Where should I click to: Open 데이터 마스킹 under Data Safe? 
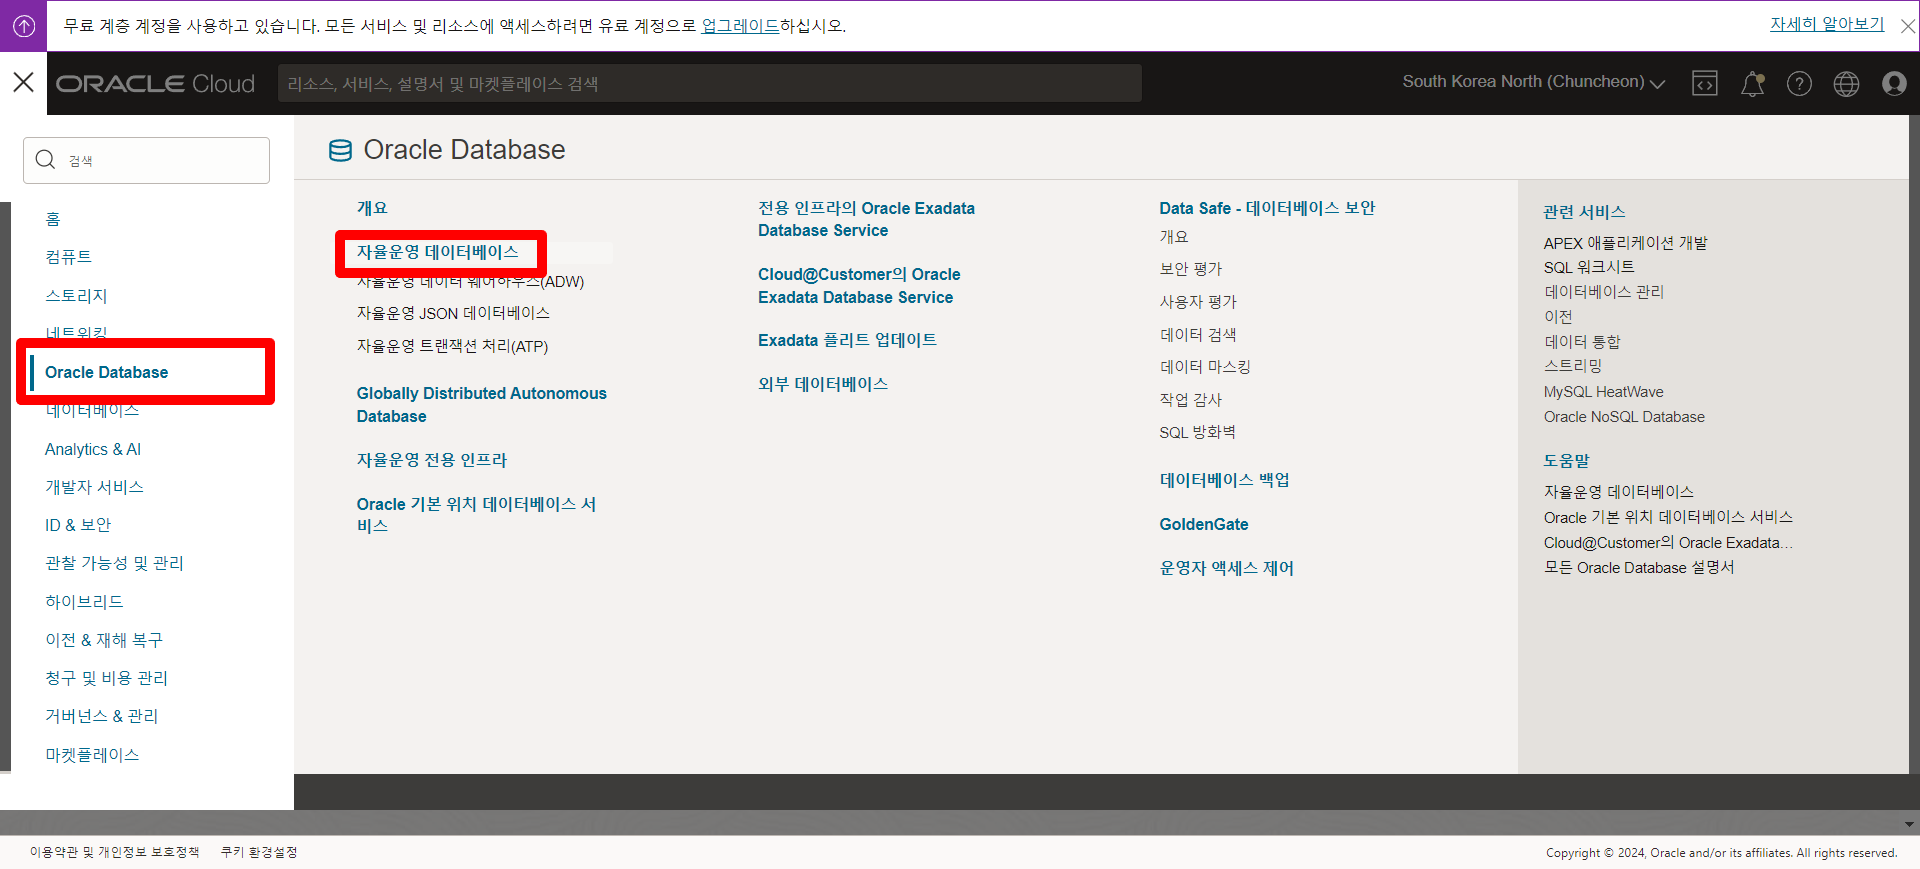click(x=1205, y=367)
